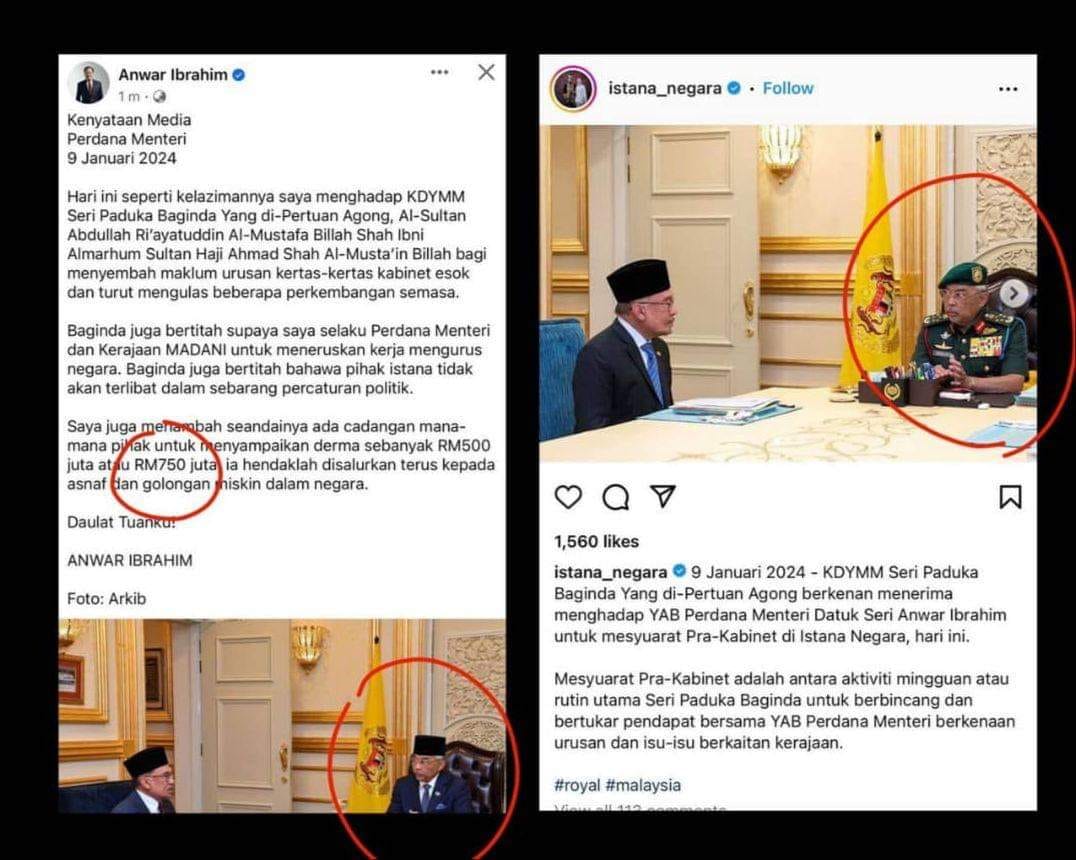Open istana_negara profile picture
Screen dimensions: 1076x860
click(x=572, y=89)
